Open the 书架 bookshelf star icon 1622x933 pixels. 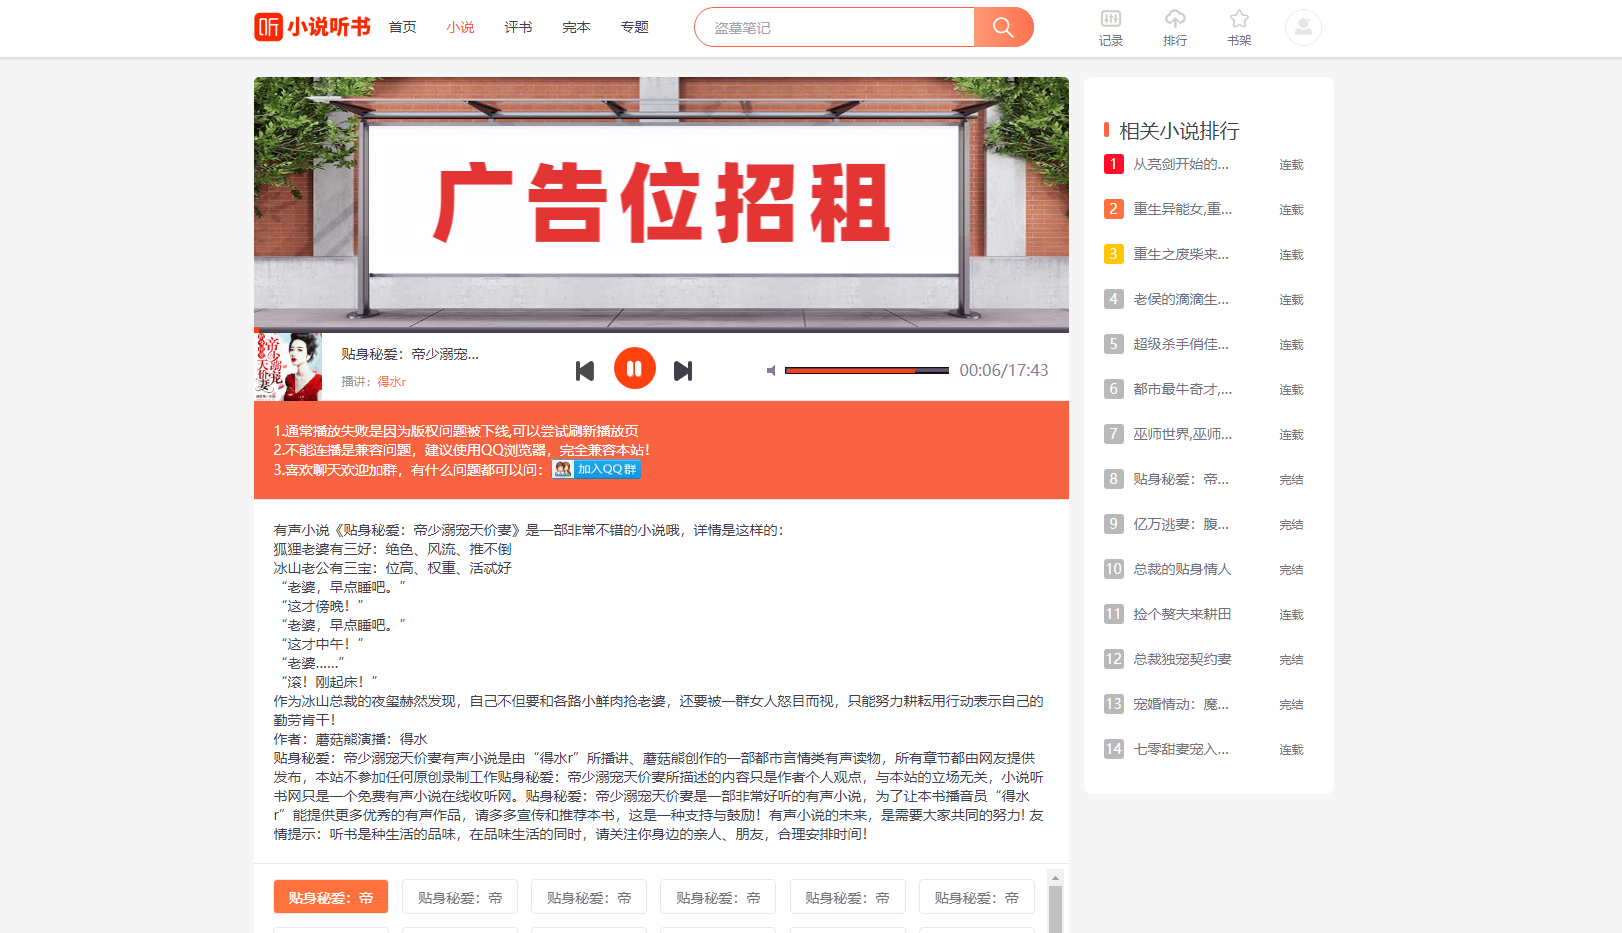click(x=1239, y=28)
